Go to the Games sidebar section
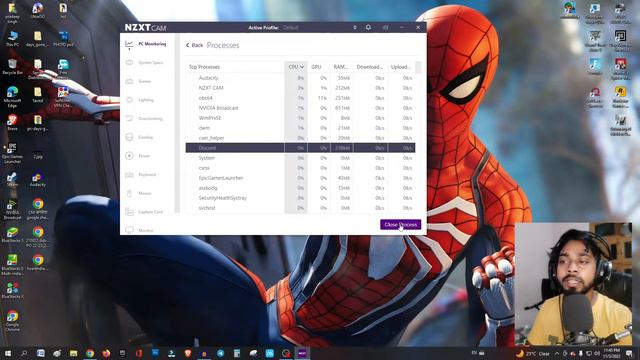Image resolution: width=640 pixels, height=360 pixels. tap(139, 82)
